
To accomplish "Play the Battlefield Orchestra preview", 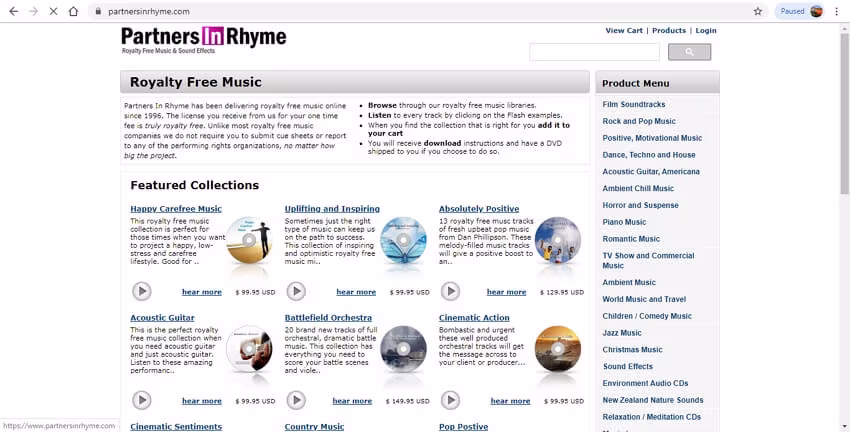I will point(296,400).
